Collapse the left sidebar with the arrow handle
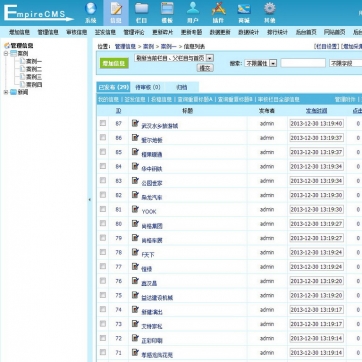The image size is (362, 362). (90, 200)
